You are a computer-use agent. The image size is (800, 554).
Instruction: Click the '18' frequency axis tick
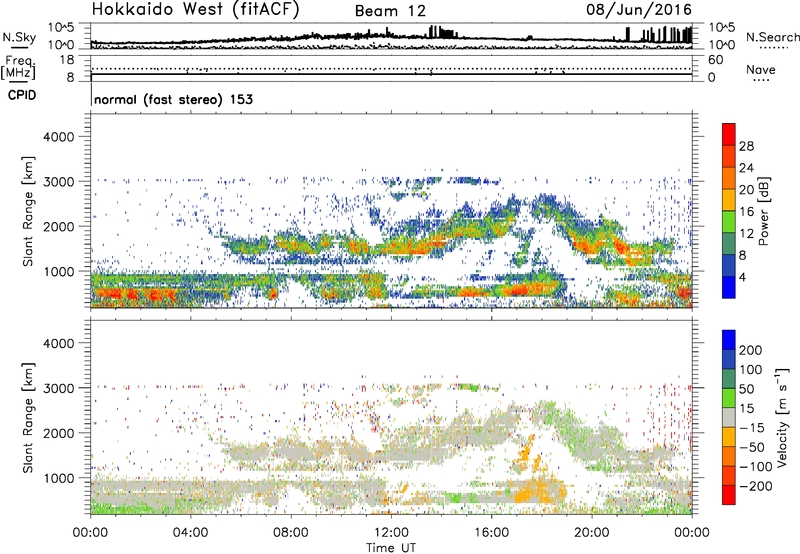67,60
